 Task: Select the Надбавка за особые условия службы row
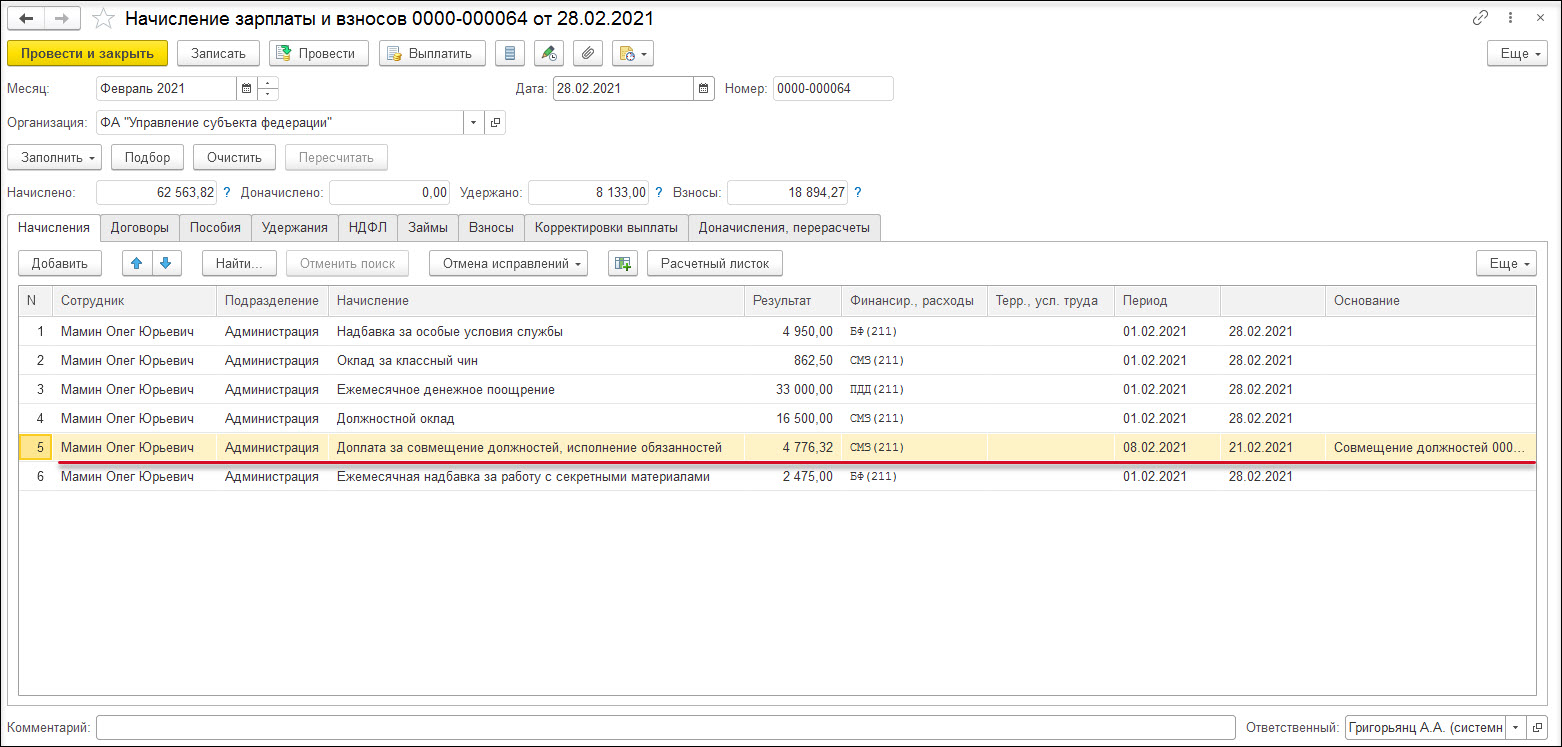777,331
